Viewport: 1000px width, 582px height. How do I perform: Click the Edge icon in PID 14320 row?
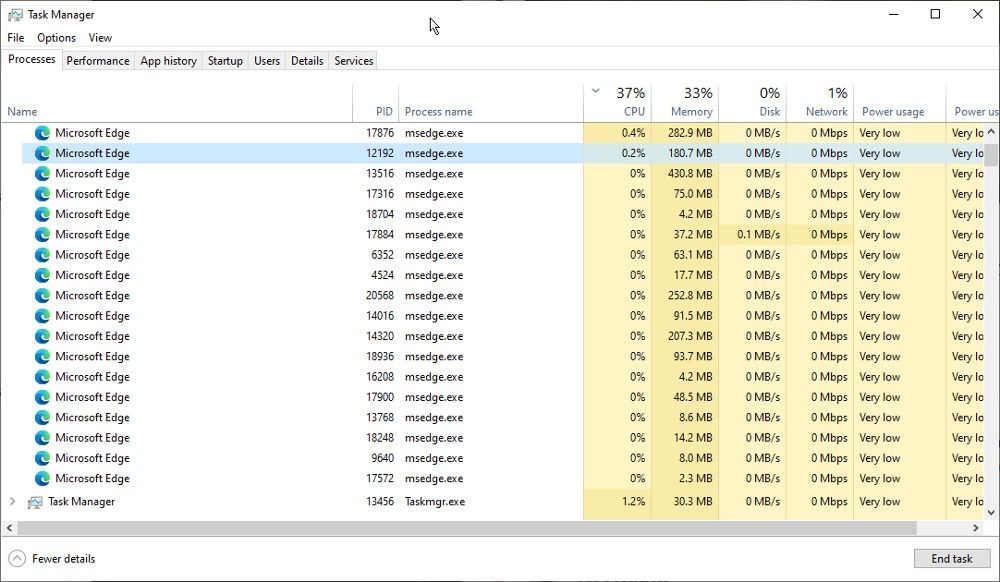(42, 337)
